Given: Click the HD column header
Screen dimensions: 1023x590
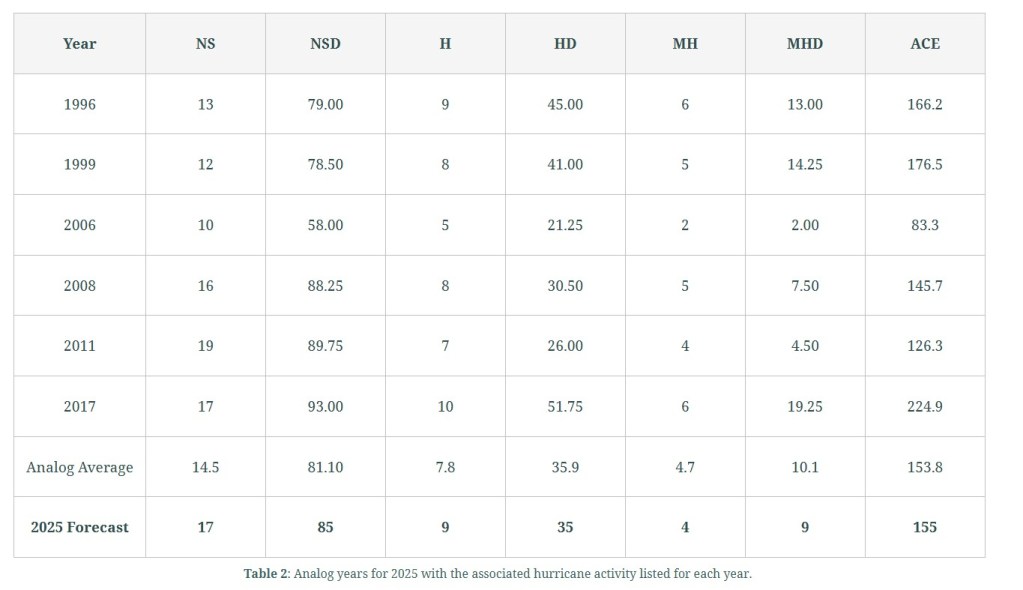Looking at the screenshot, I should pyautogui.click(x=565, y=44).
